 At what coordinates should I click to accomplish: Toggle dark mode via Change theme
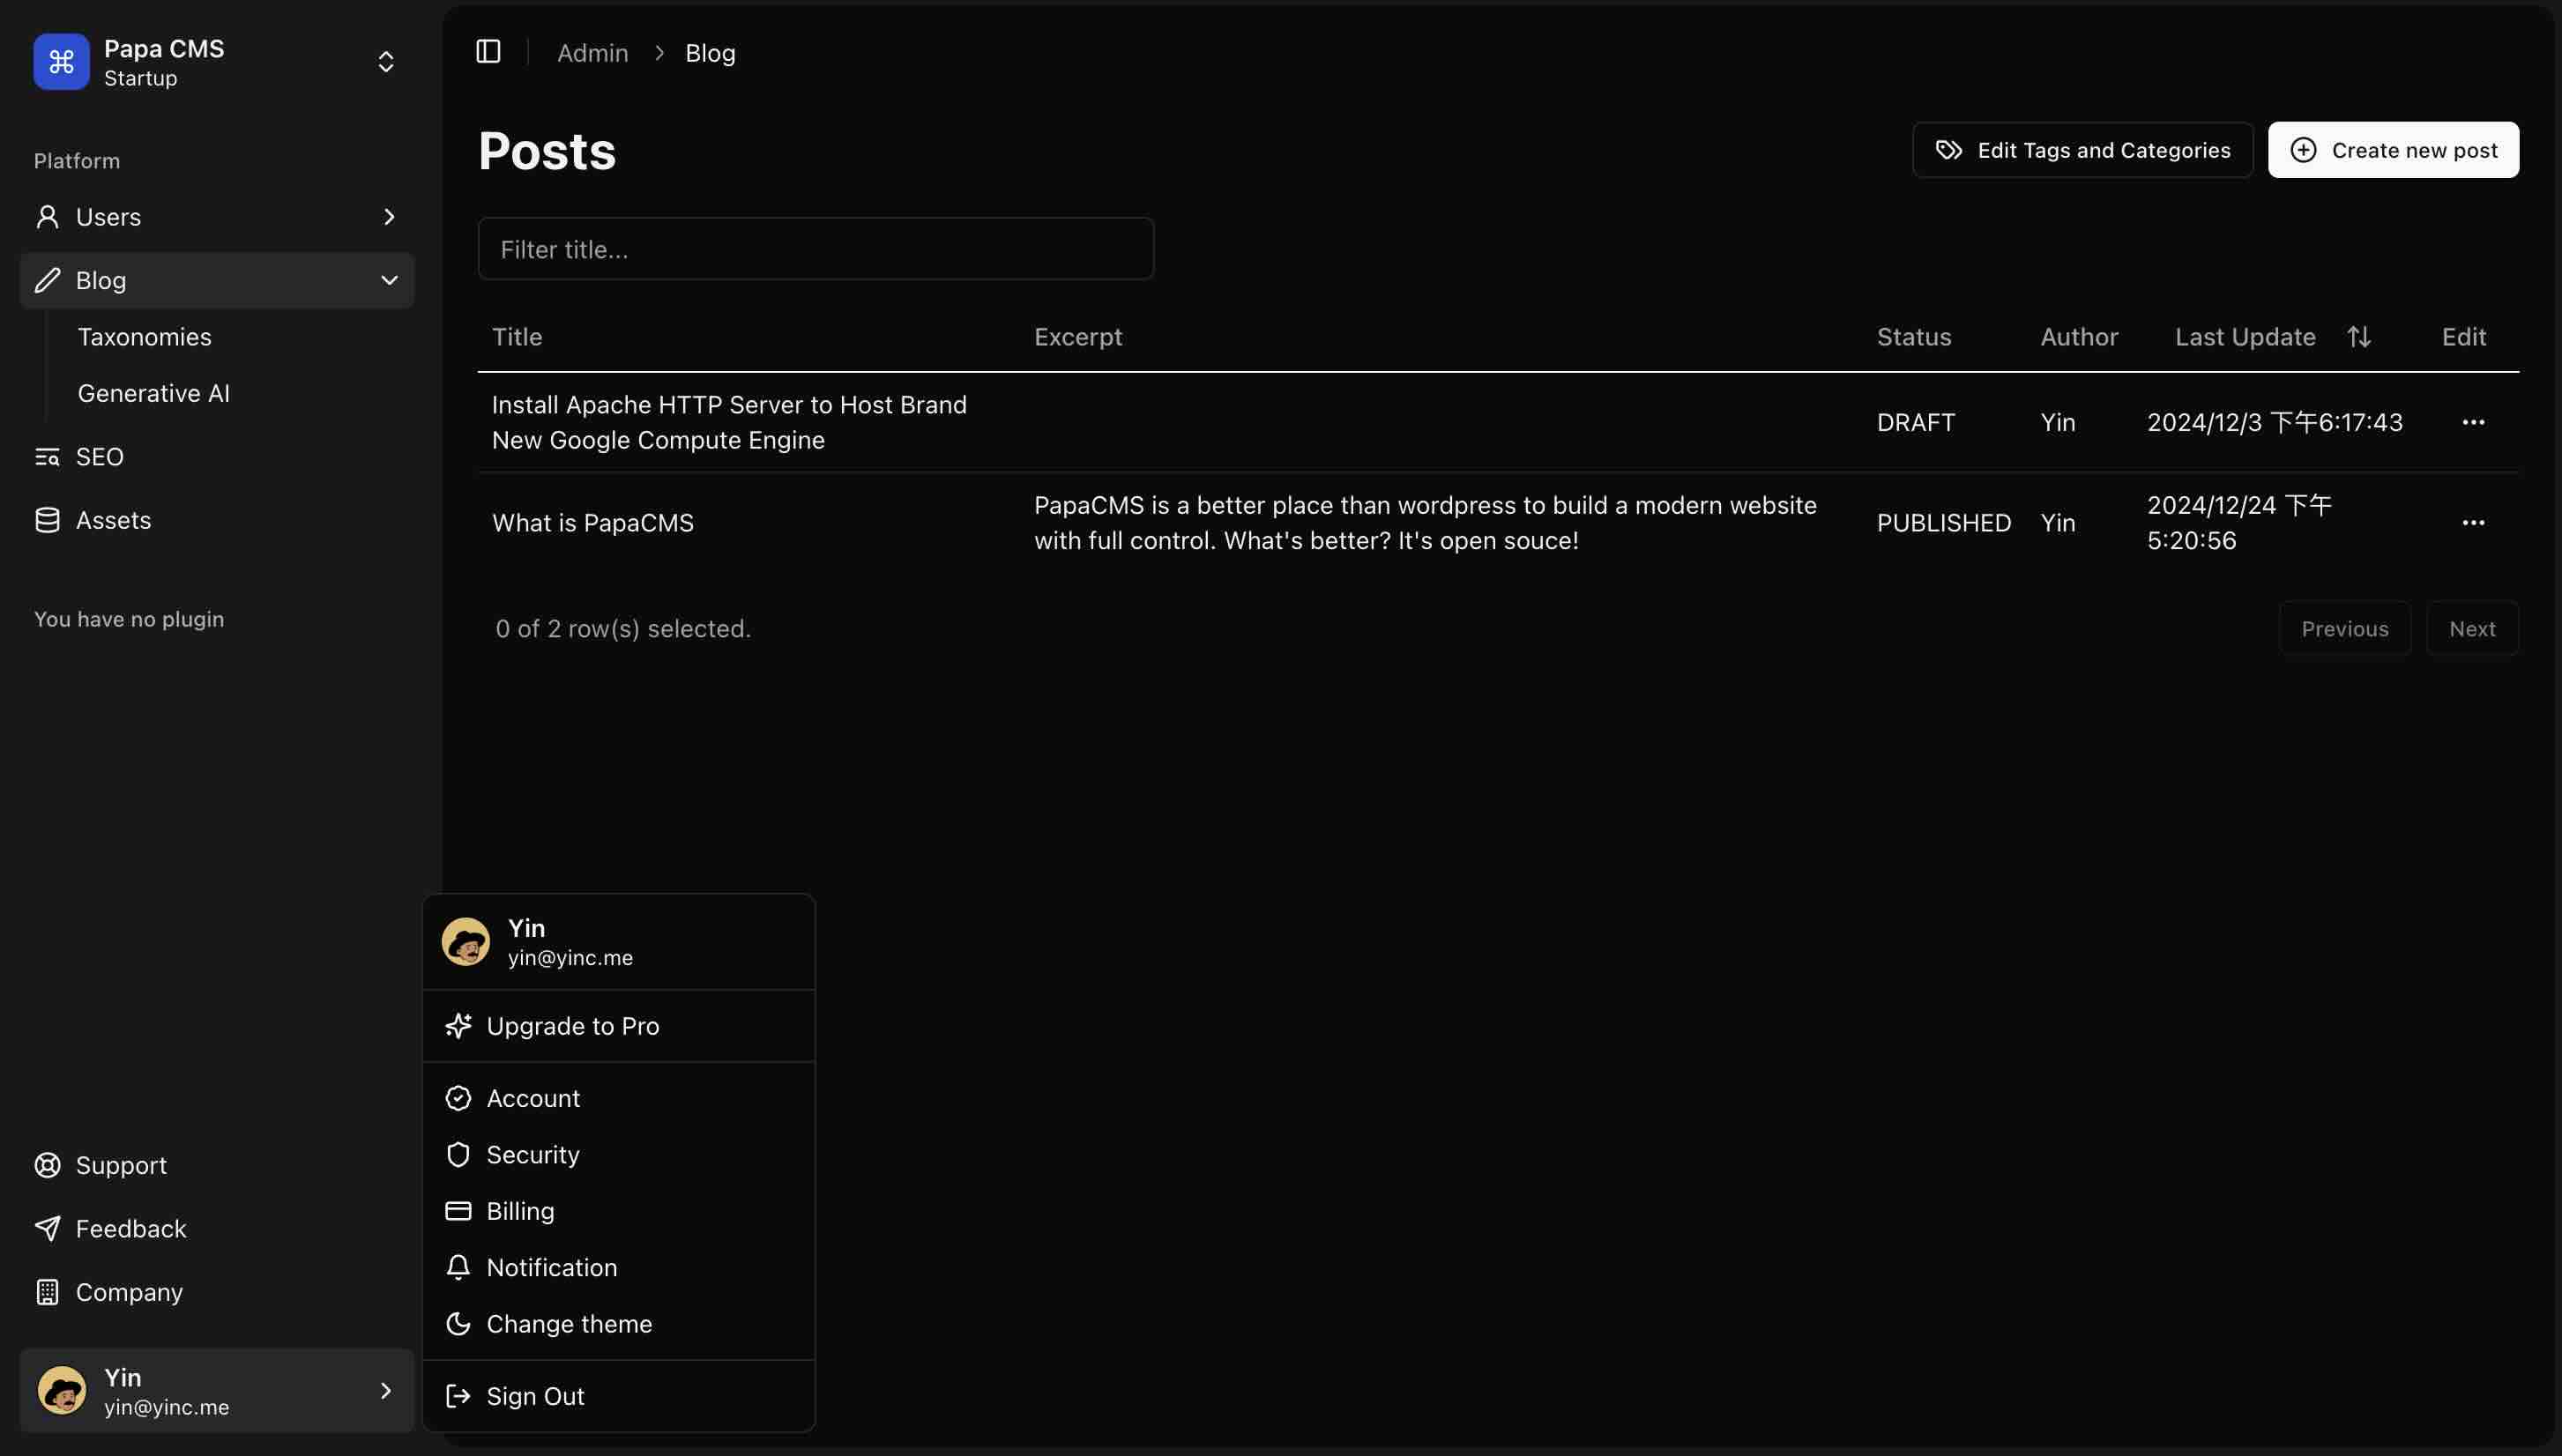[568, 1324]
